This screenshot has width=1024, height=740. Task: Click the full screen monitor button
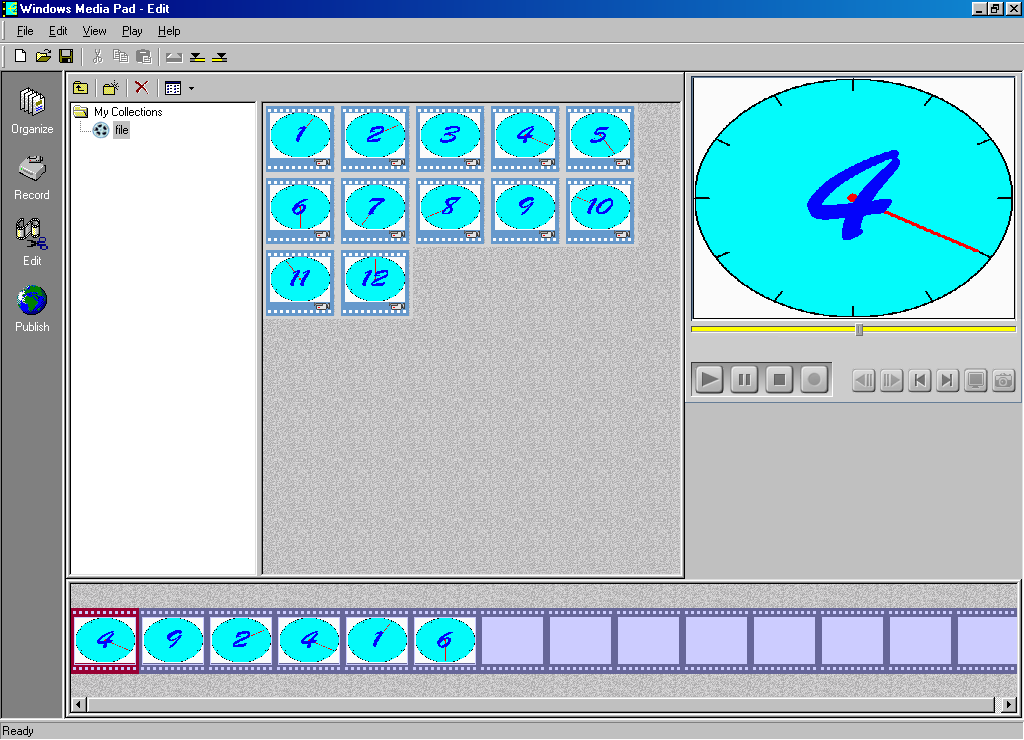[x=976, y=380]
